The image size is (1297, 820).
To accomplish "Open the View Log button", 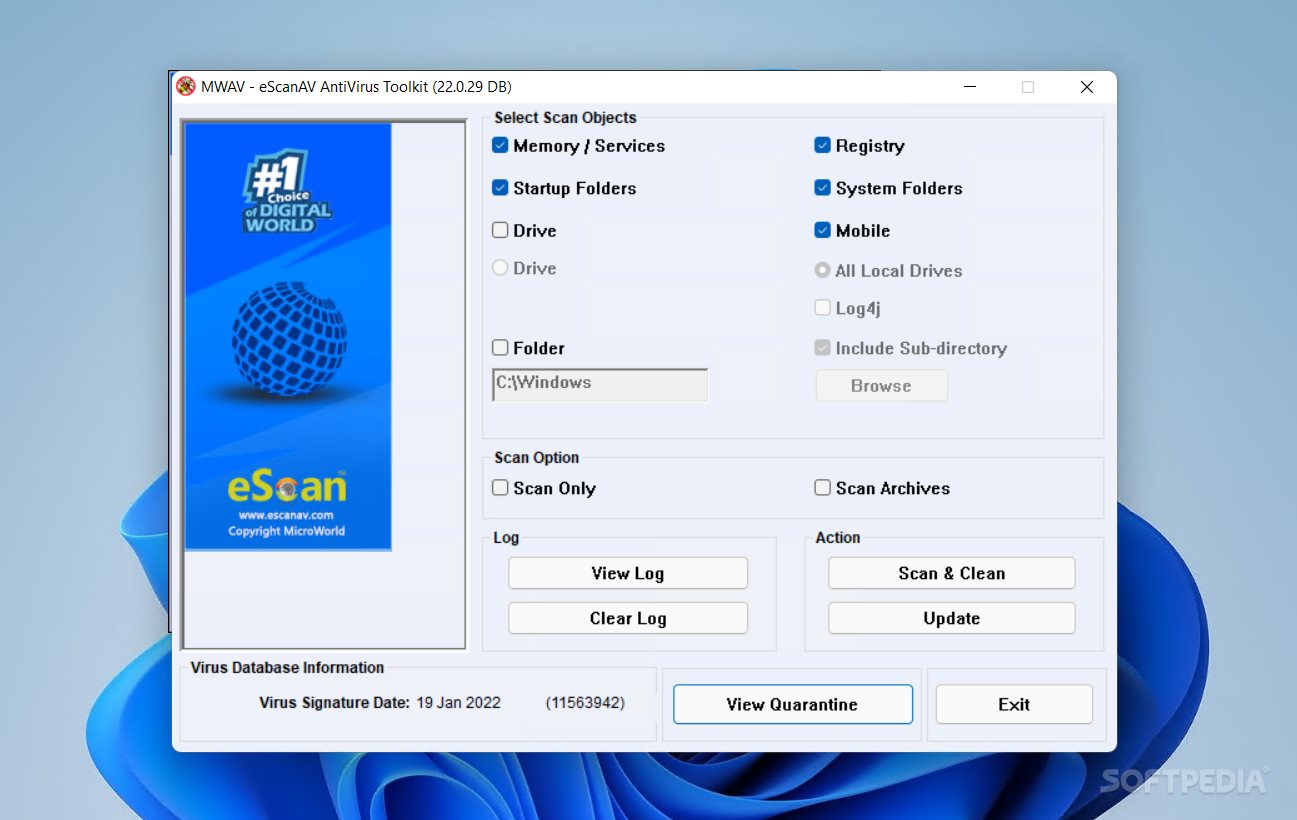I will [628, 573].
